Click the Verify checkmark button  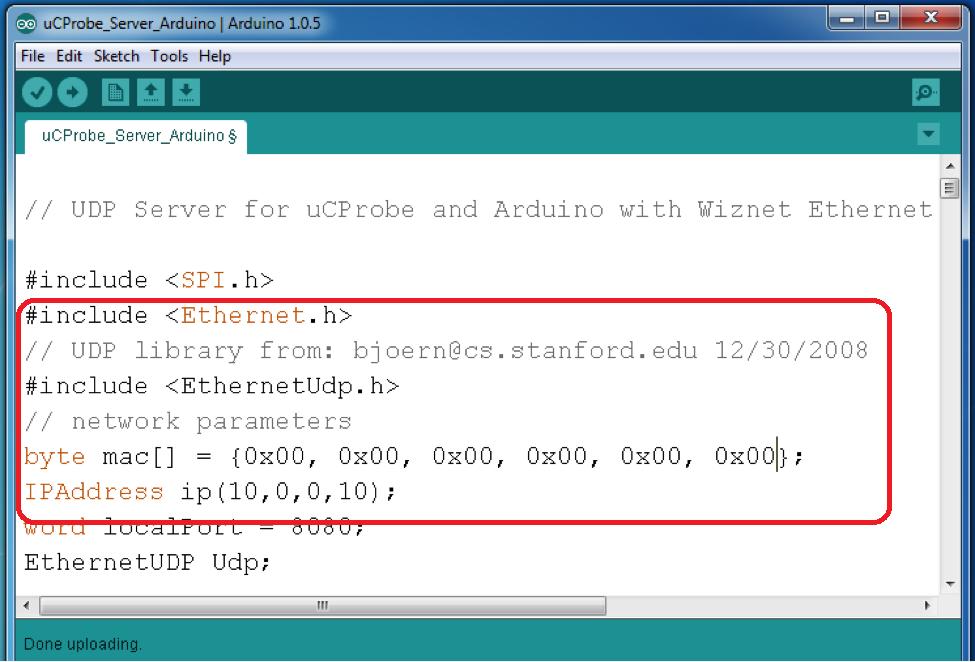click(37, 93)
